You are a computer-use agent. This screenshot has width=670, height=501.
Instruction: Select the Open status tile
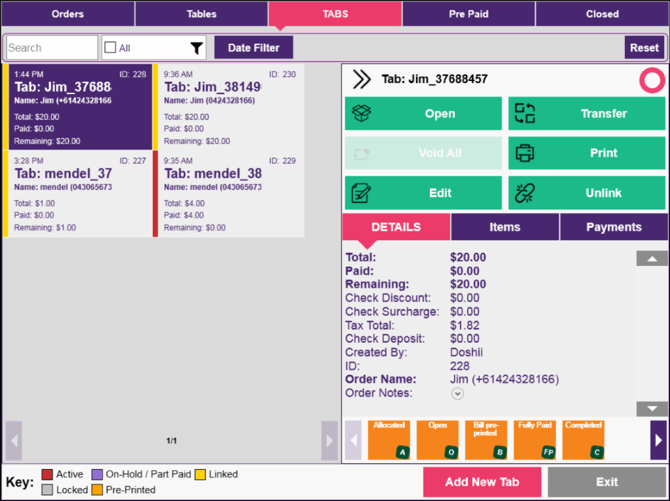(438, 440)
